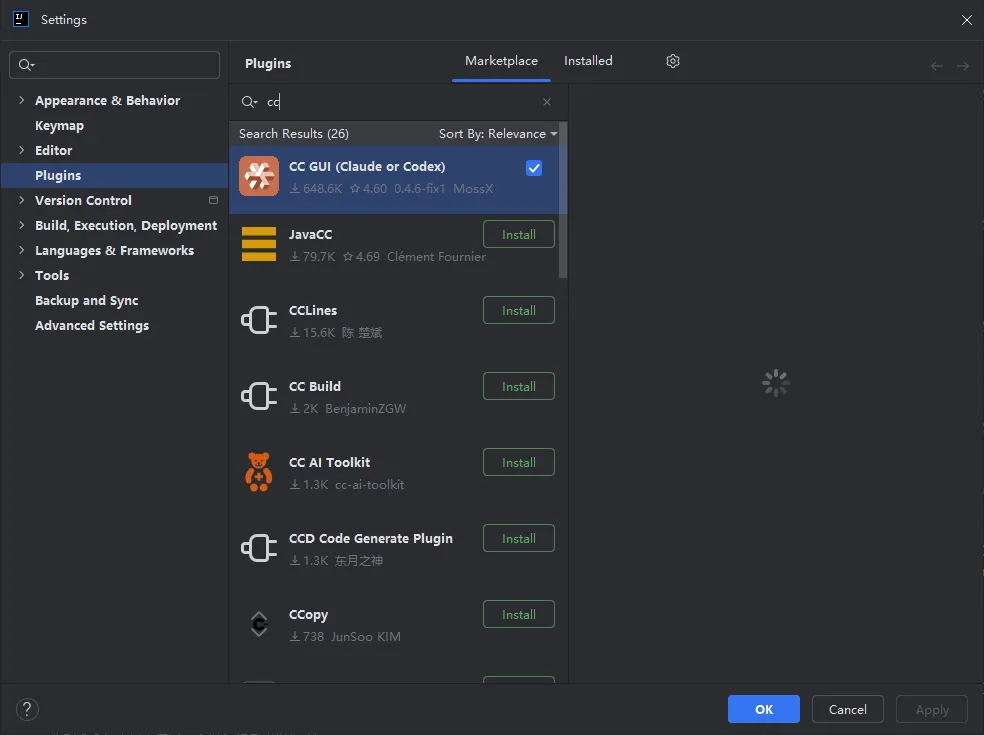Click the BenjaminZGW vendor name

tap(365, 409)
